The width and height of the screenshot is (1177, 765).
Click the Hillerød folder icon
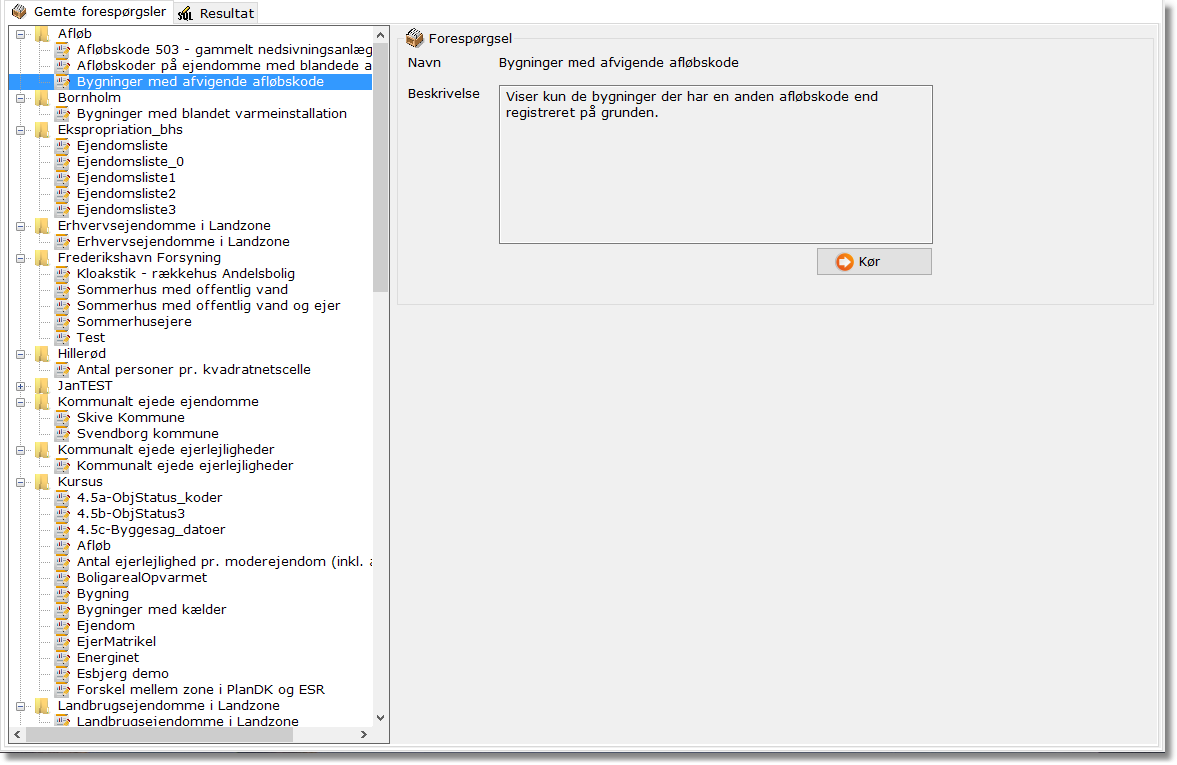click(x=42, y=354)
